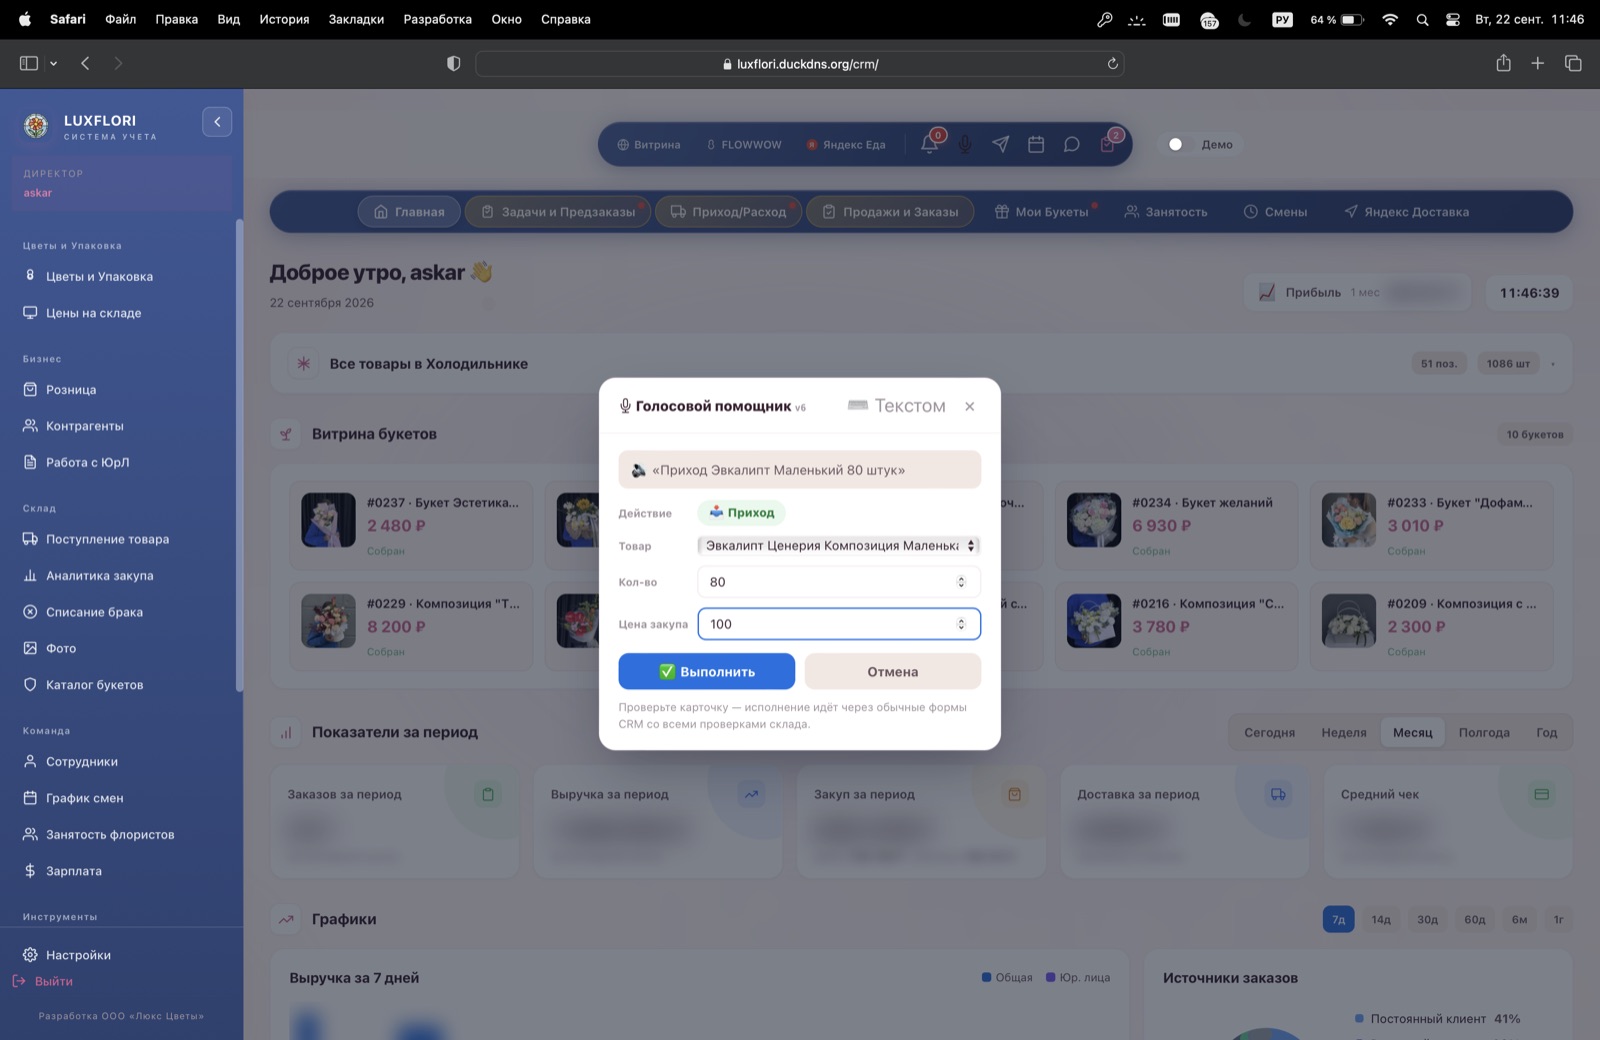The height and width of the screenshot is (1040, 1600).
Task: Select the Сегодня period
Action: tap(1269, 733)
